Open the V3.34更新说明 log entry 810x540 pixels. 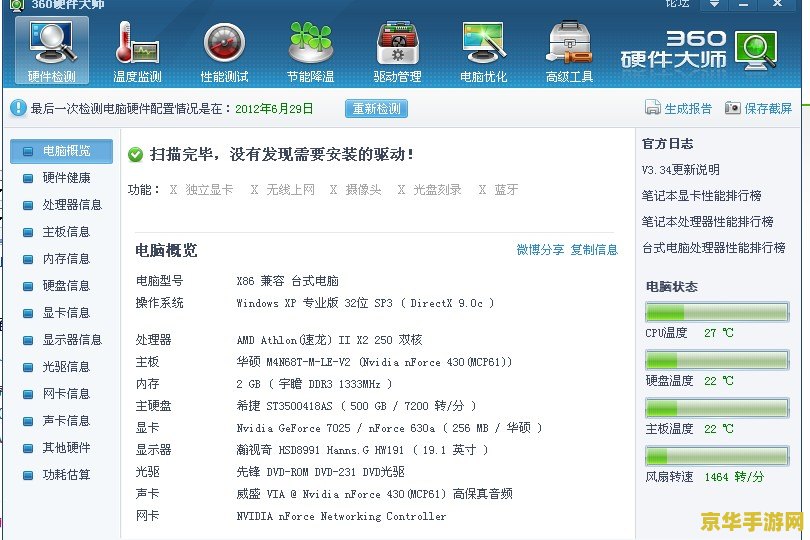pyautogui.click(x=680, y=170)
